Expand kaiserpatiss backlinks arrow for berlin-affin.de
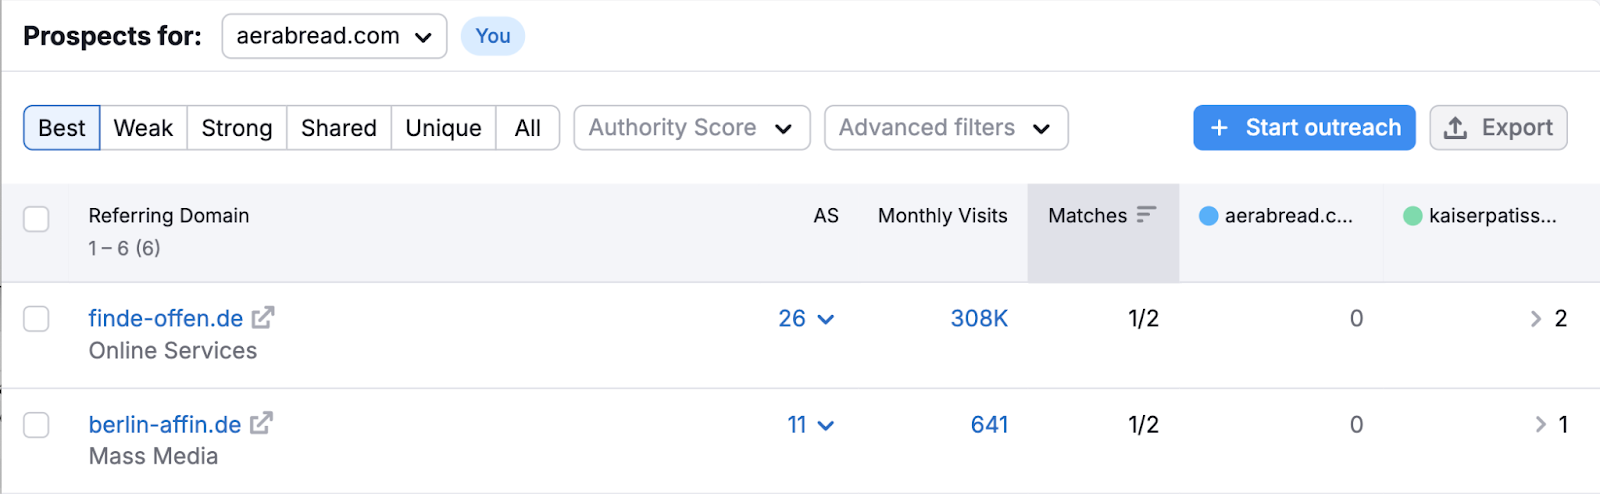Screen dimensions: 1600x494 pos(1540,425)
